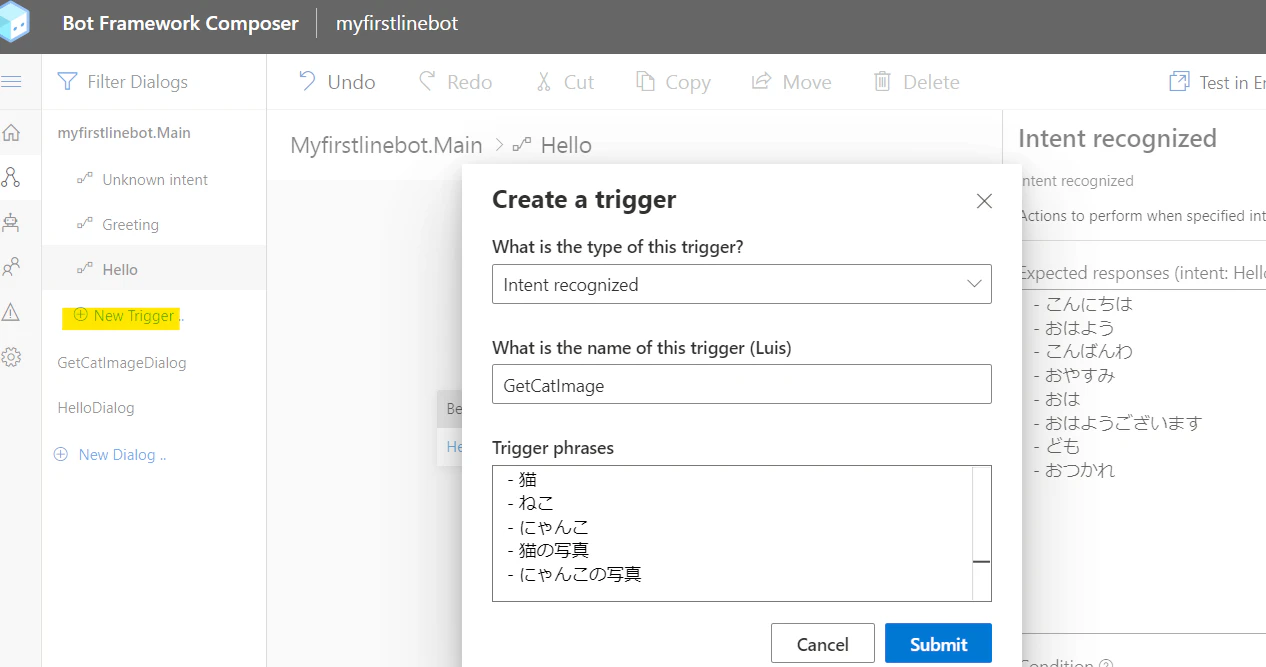Click 'こんばんわ' in expected responses
This screenshot has width=1266, height=667.
tap(1089, 350)
